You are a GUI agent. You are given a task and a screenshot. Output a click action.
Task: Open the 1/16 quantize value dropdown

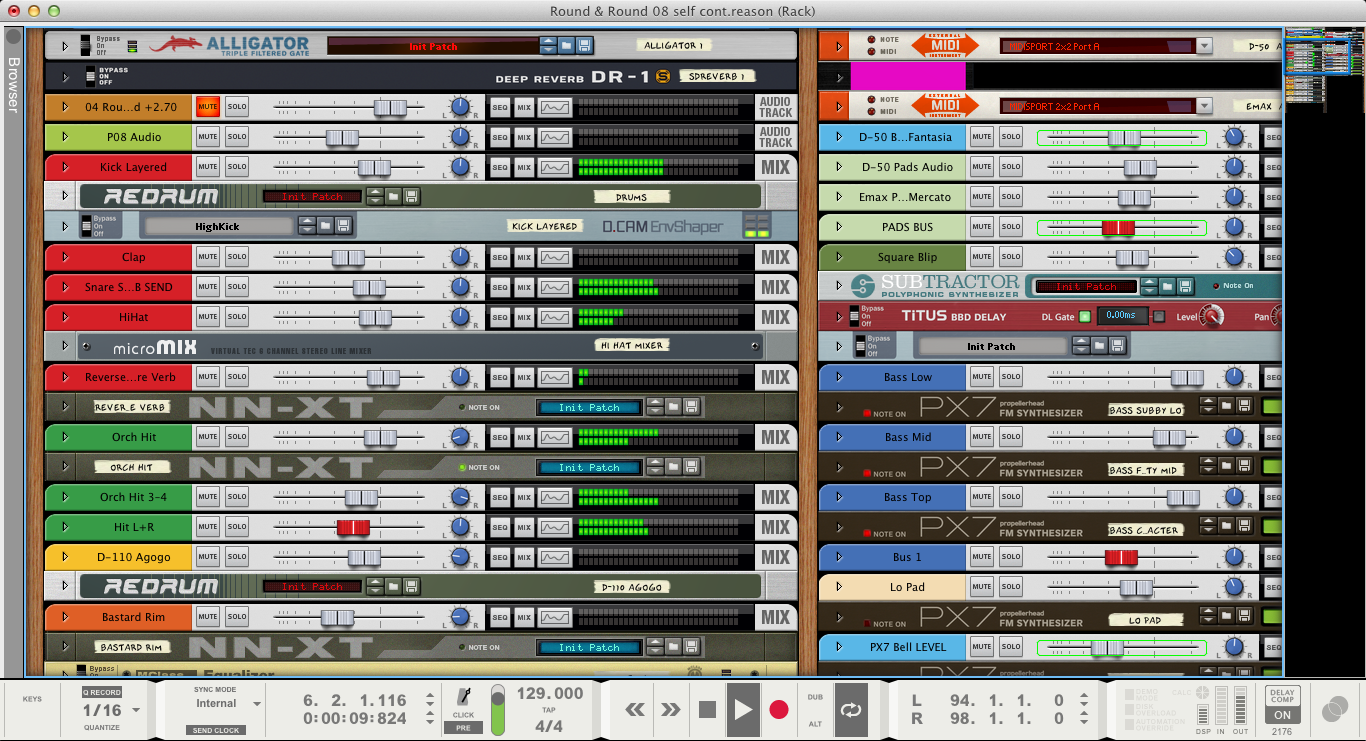tap(136, 711)
